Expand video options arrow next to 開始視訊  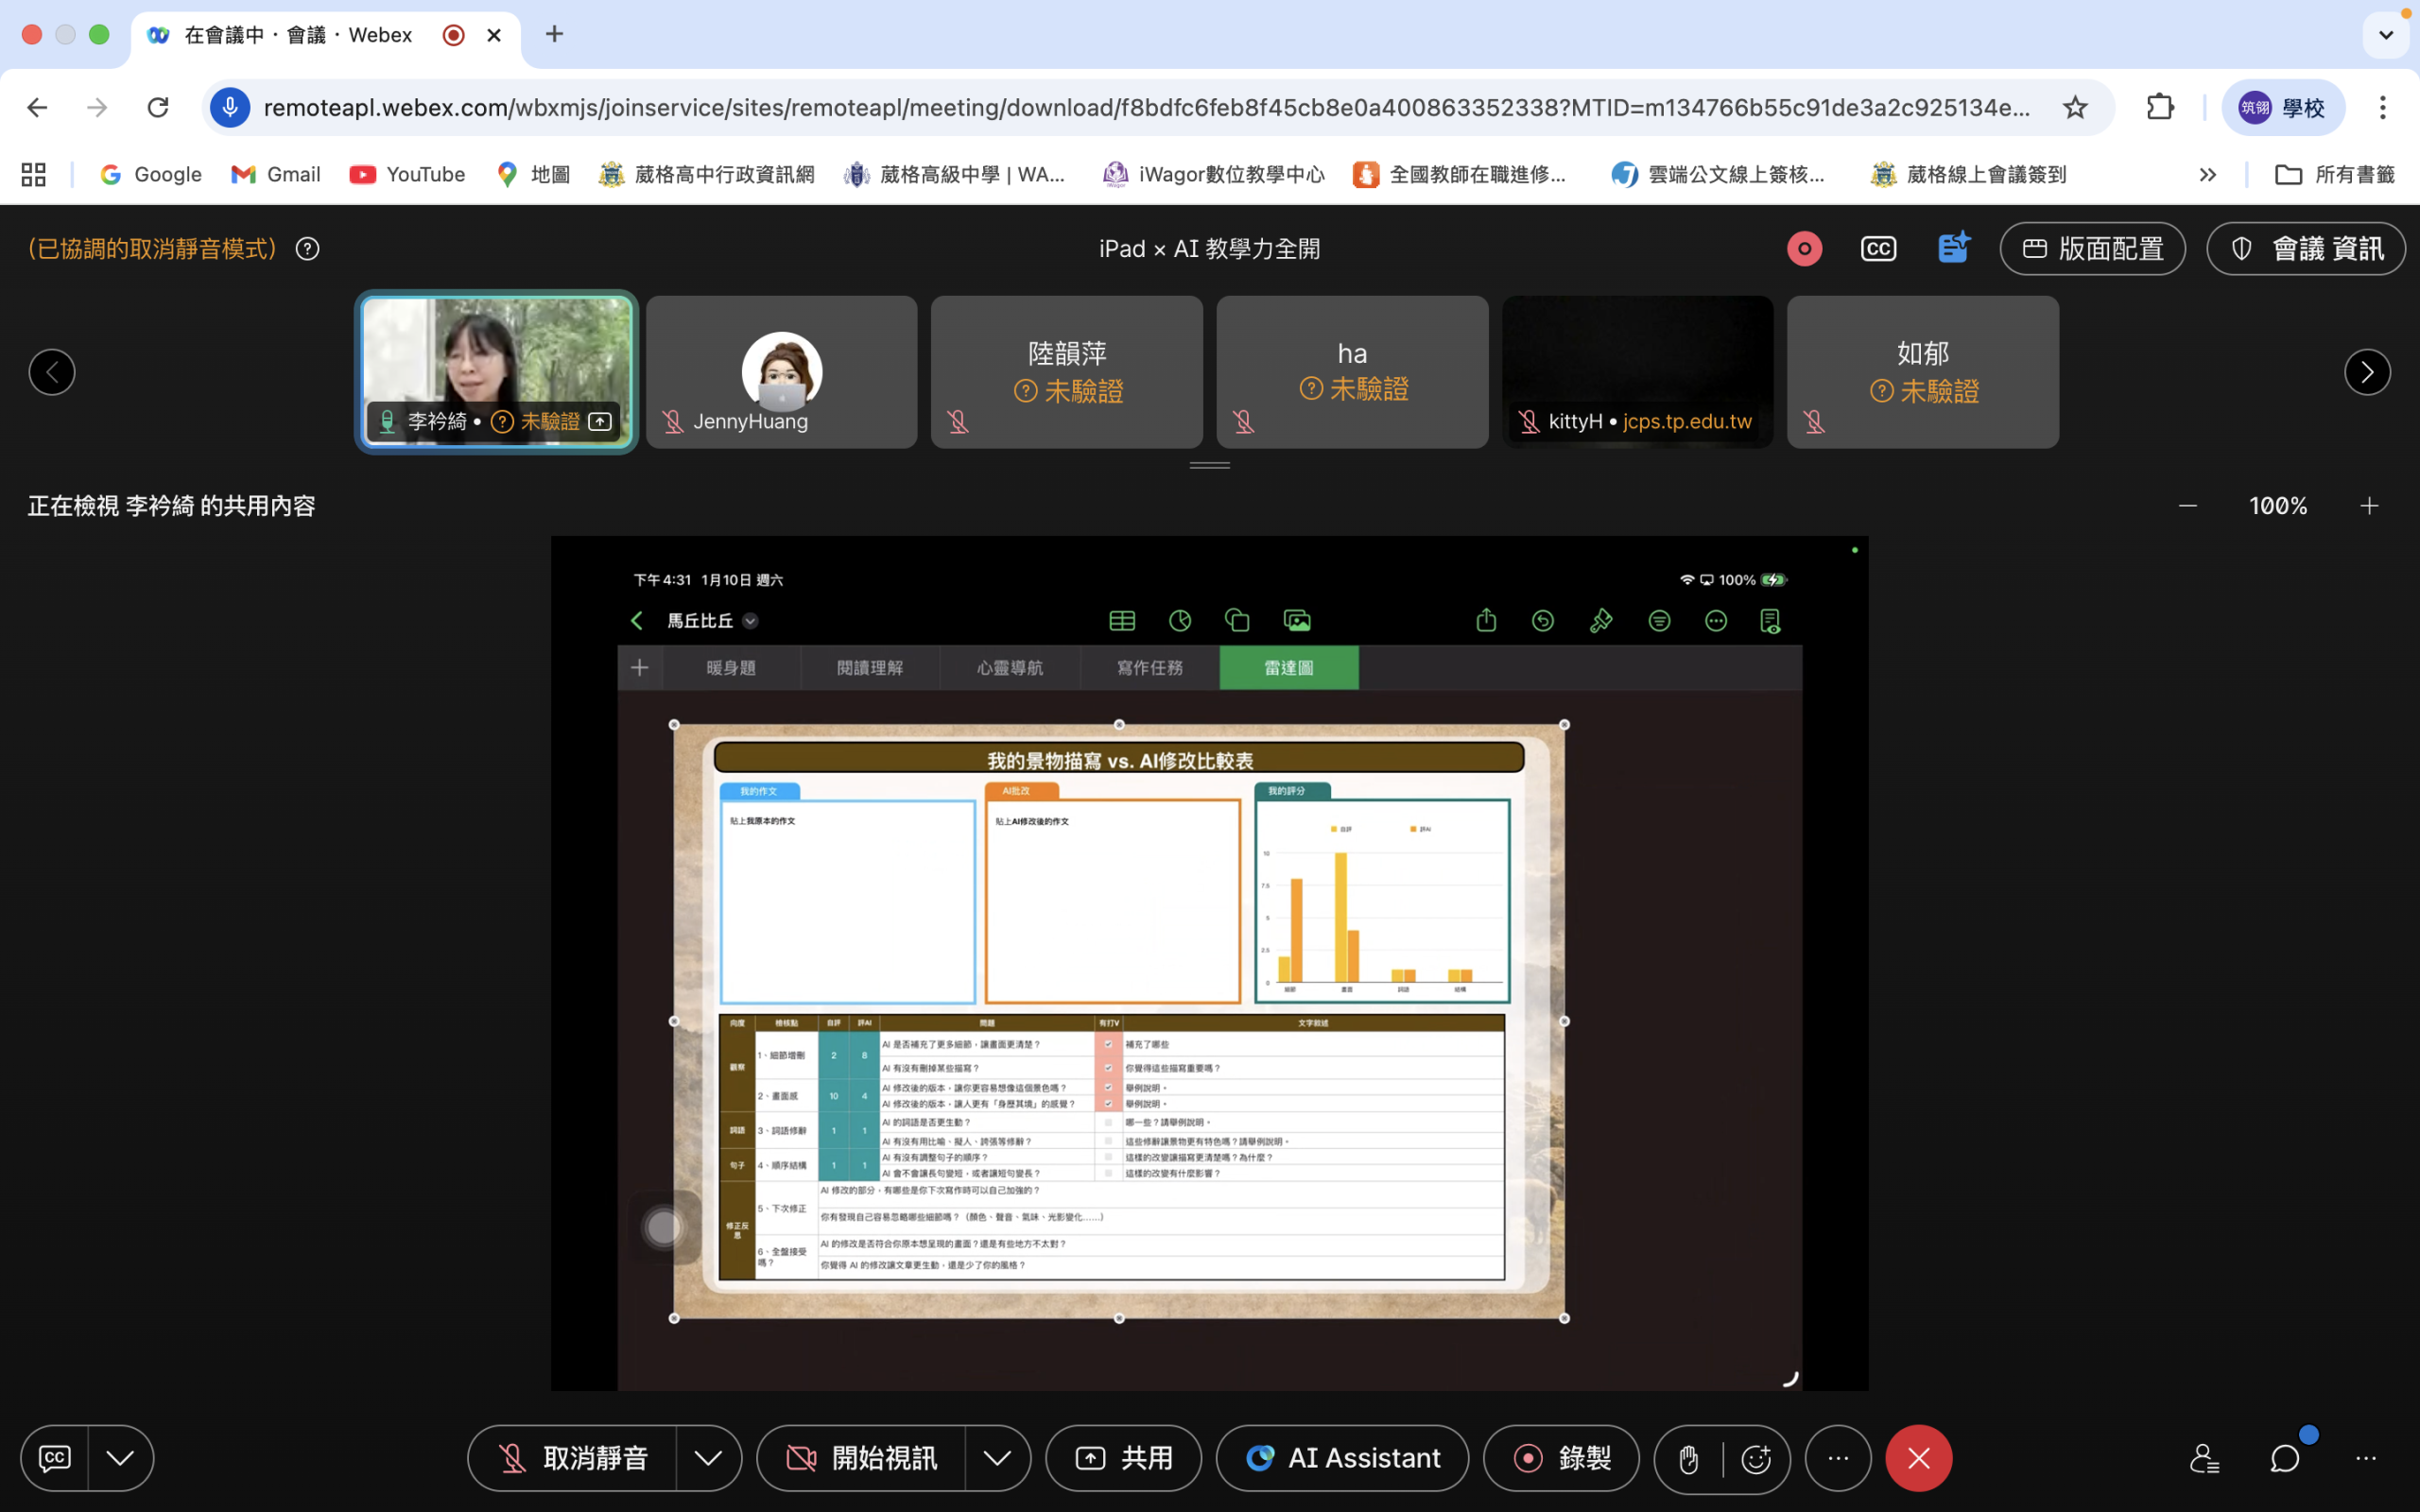point(997,1458)
